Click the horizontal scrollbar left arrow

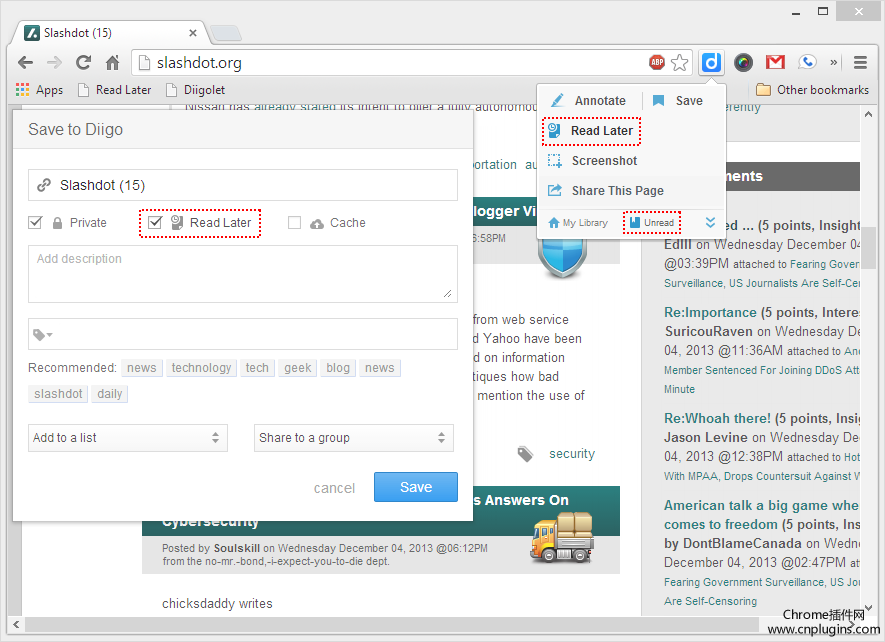[16, 624]
